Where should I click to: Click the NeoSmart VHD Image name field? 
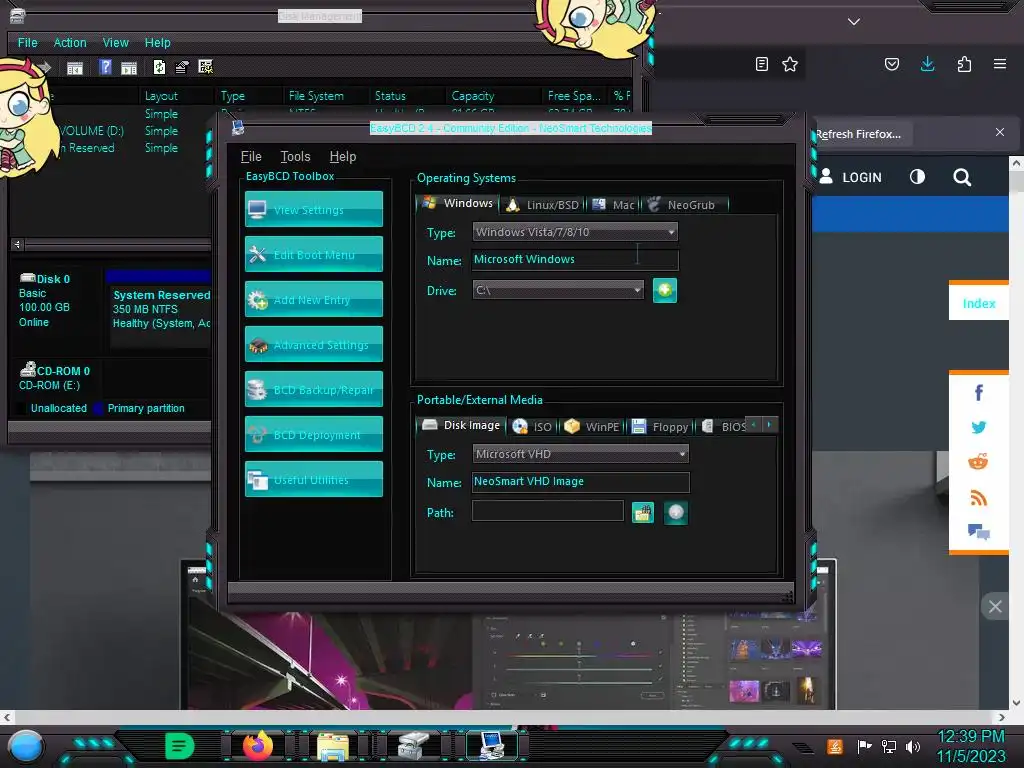[580, 481]
